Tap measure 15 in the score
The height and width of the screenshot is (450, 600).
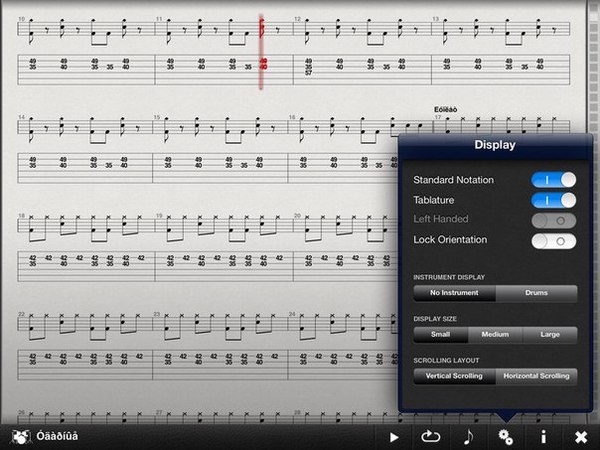click(220, 149)
